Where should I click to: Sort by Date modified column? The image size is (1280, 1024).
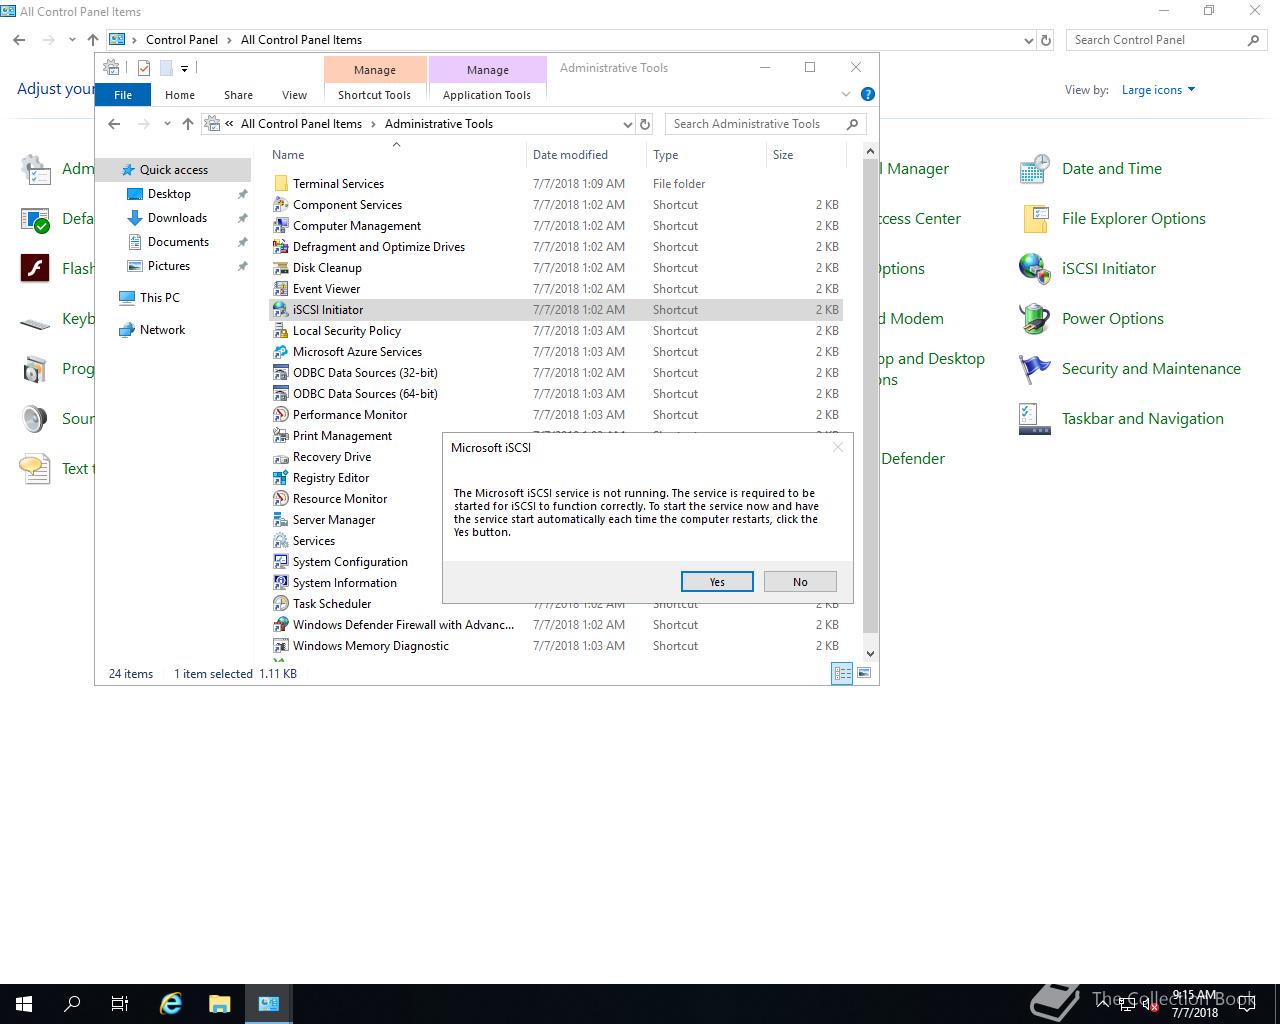click(x=585, y=155)
